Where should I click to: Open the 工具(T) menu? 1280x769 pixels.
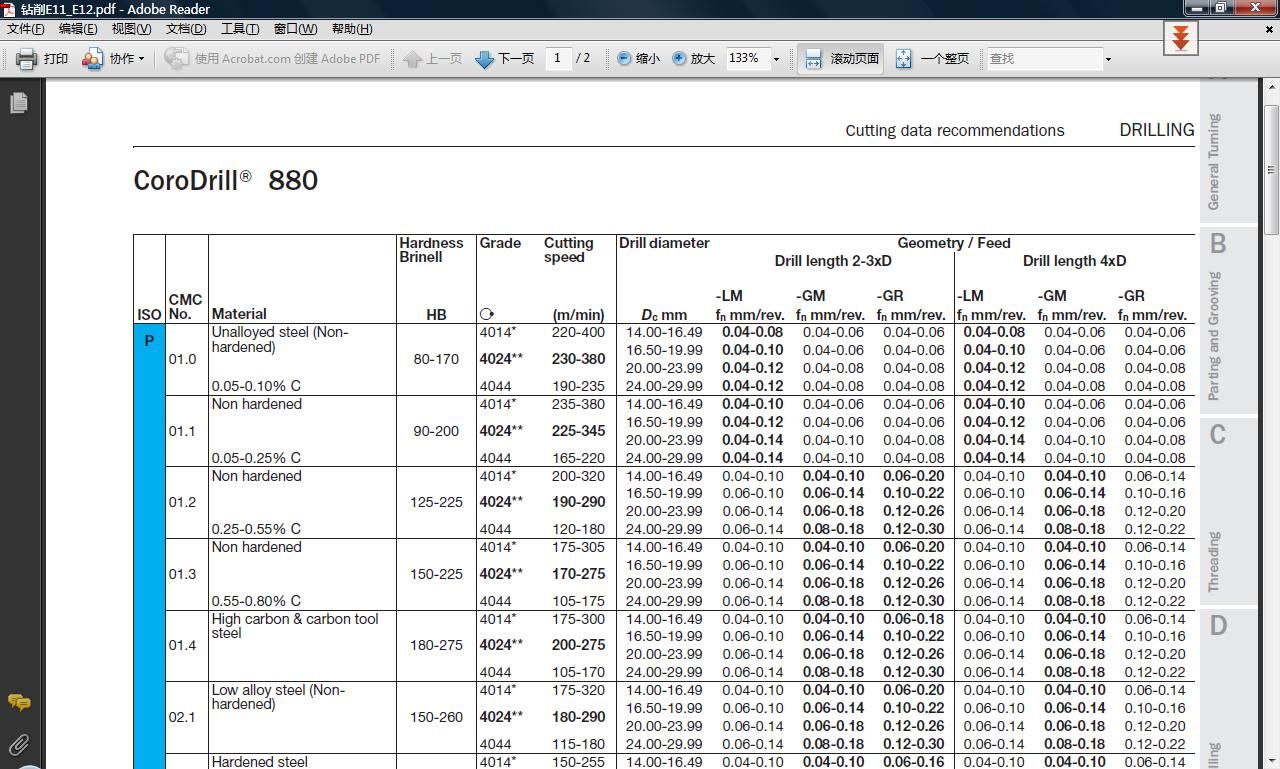pos(239,29)
